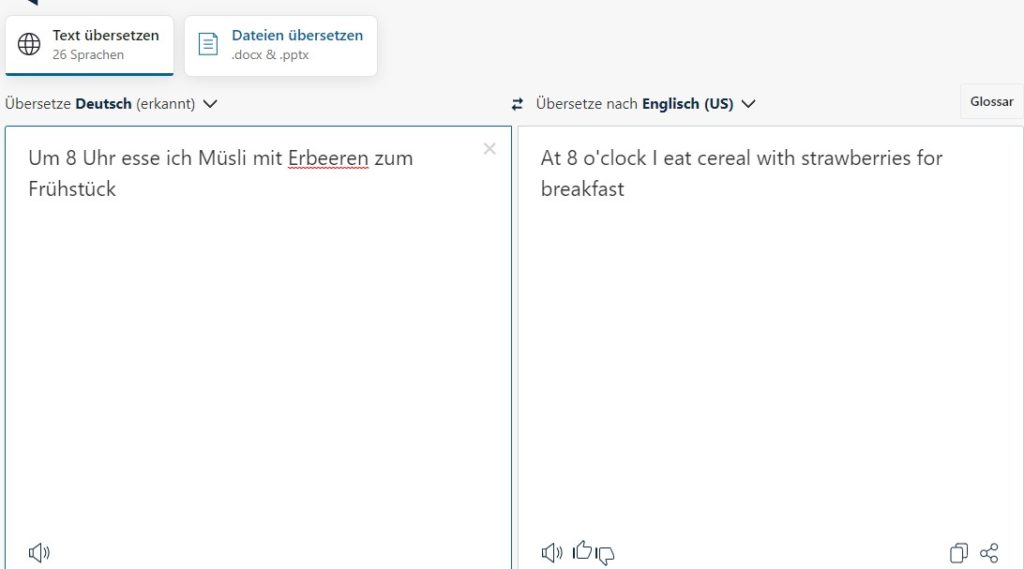Click the globe icon in Text übersetzen

[29, 44]
